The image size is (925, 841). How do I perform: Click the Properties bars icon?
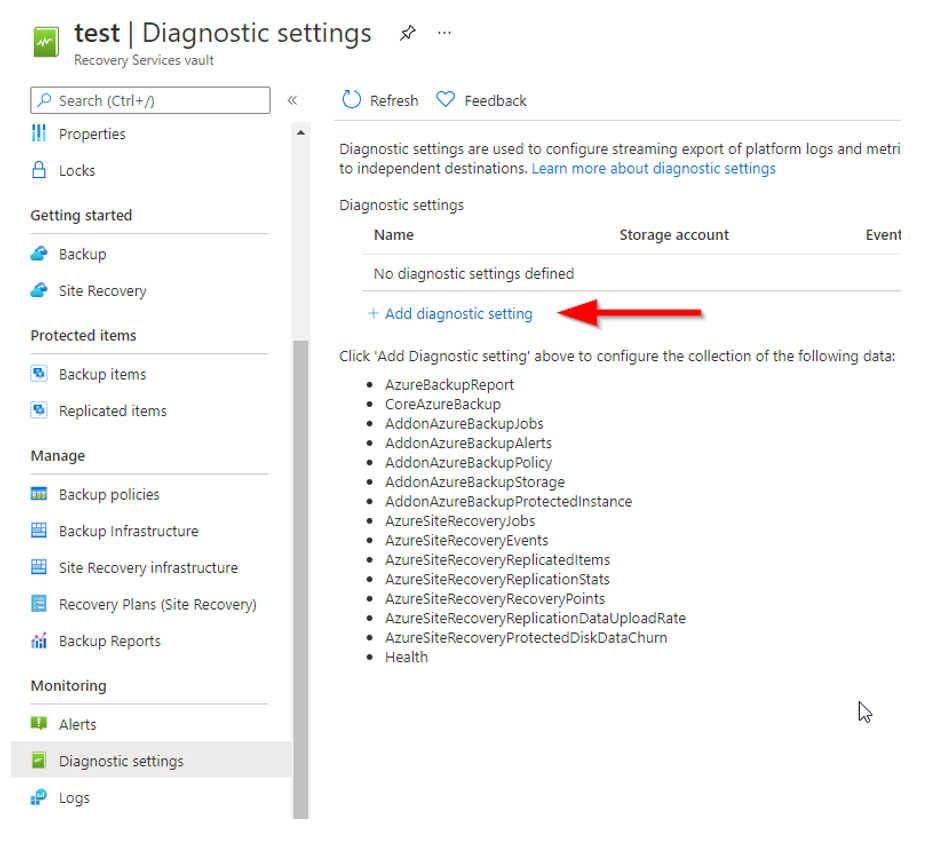click(x=39, y=133)
